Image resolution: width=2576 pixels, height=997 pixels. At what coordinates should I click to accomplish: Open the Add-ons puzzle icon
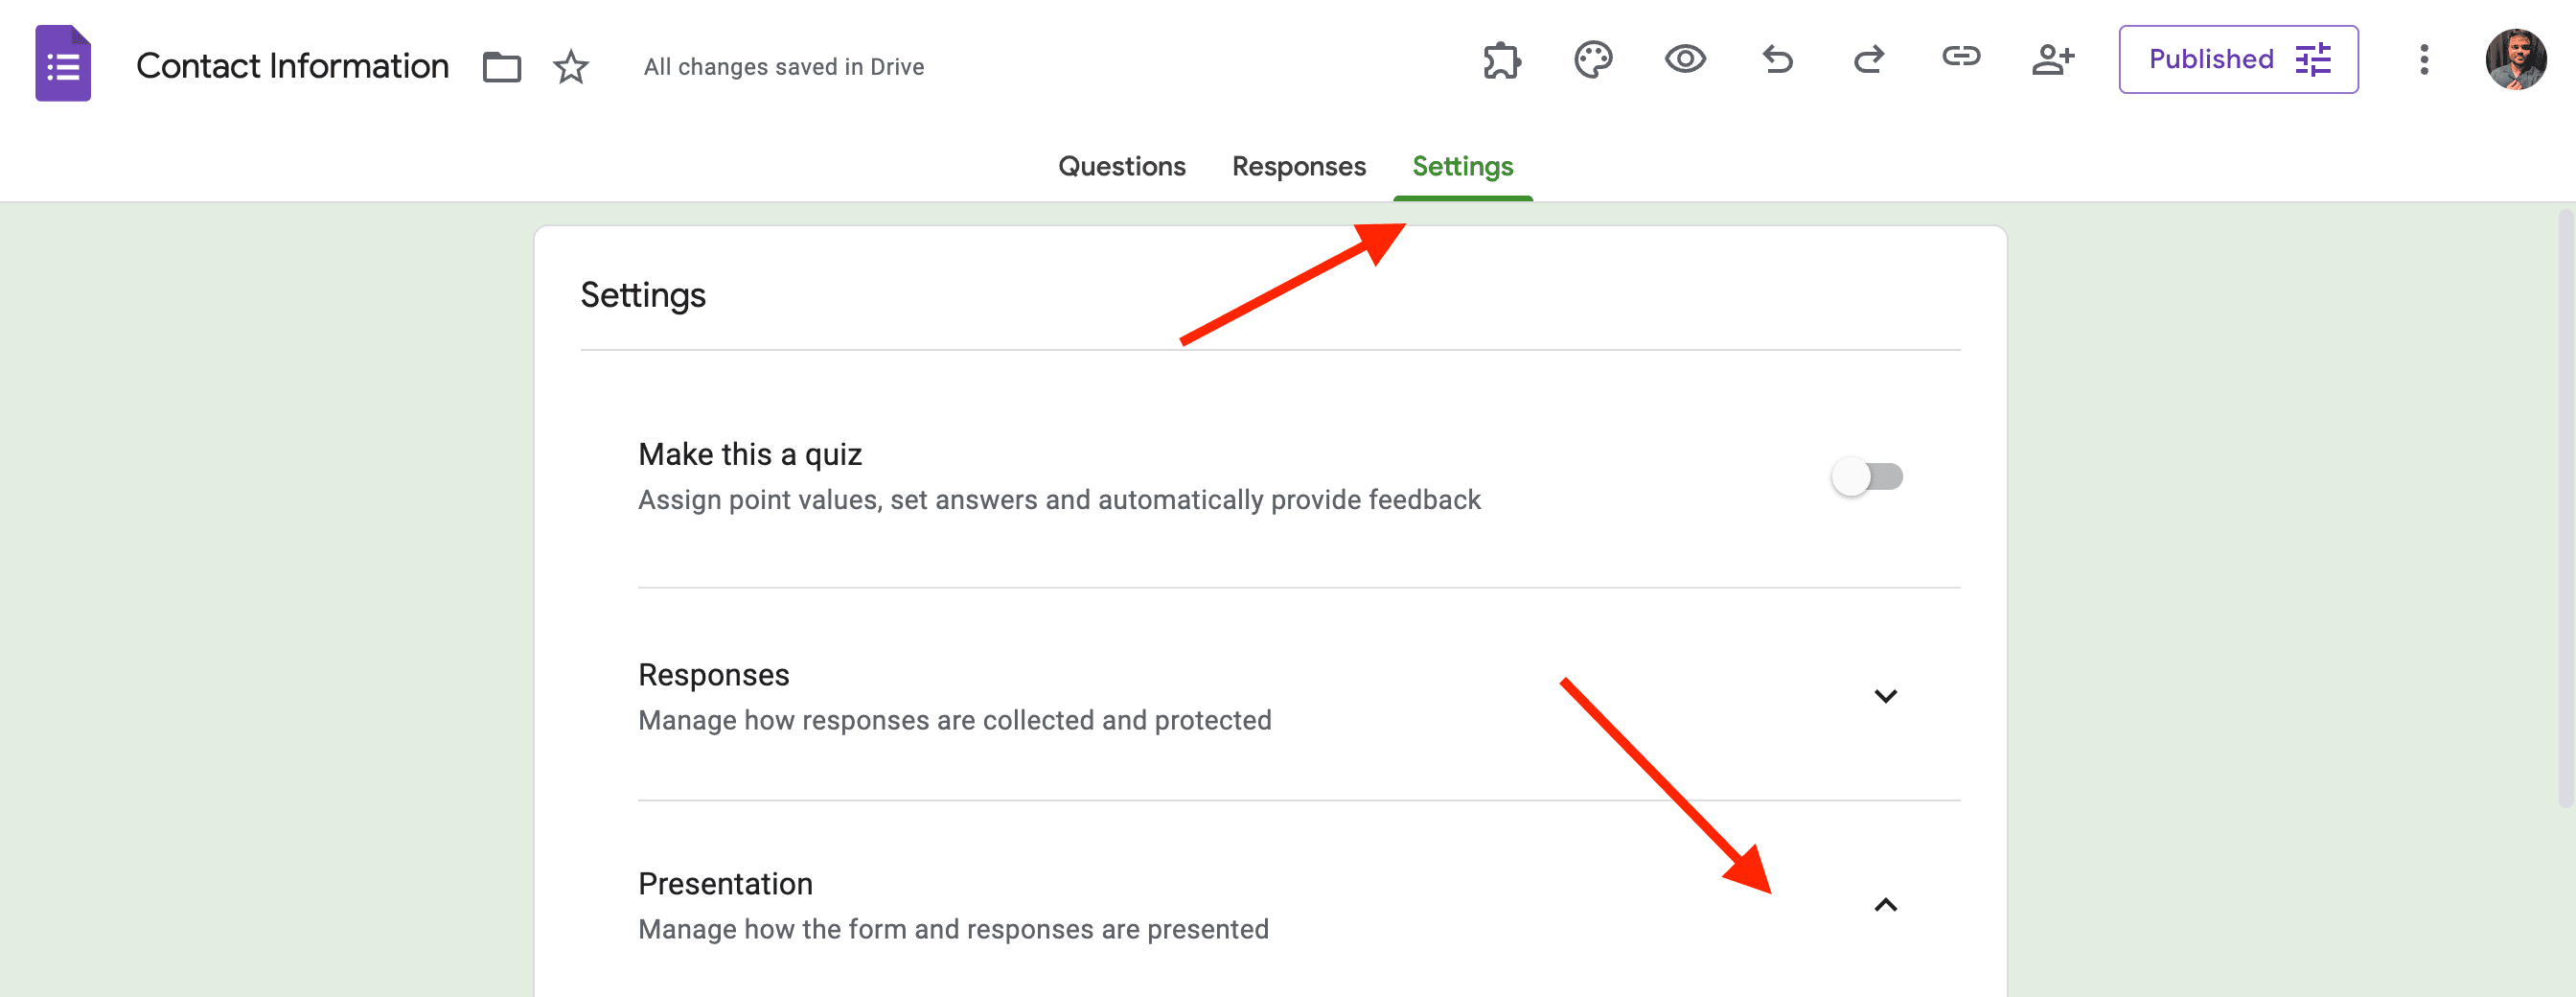[1501, 60]
